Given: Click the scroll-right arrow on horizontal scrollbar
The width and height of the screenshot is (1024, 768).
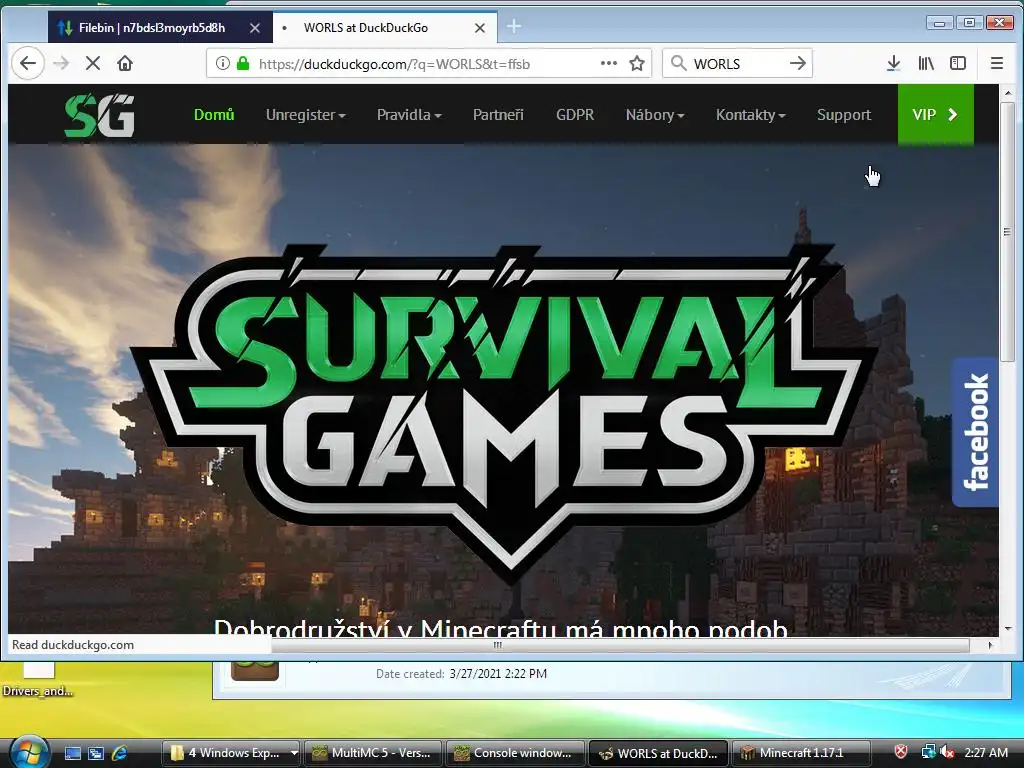Looking at the screenshot, I should point(990,645).
